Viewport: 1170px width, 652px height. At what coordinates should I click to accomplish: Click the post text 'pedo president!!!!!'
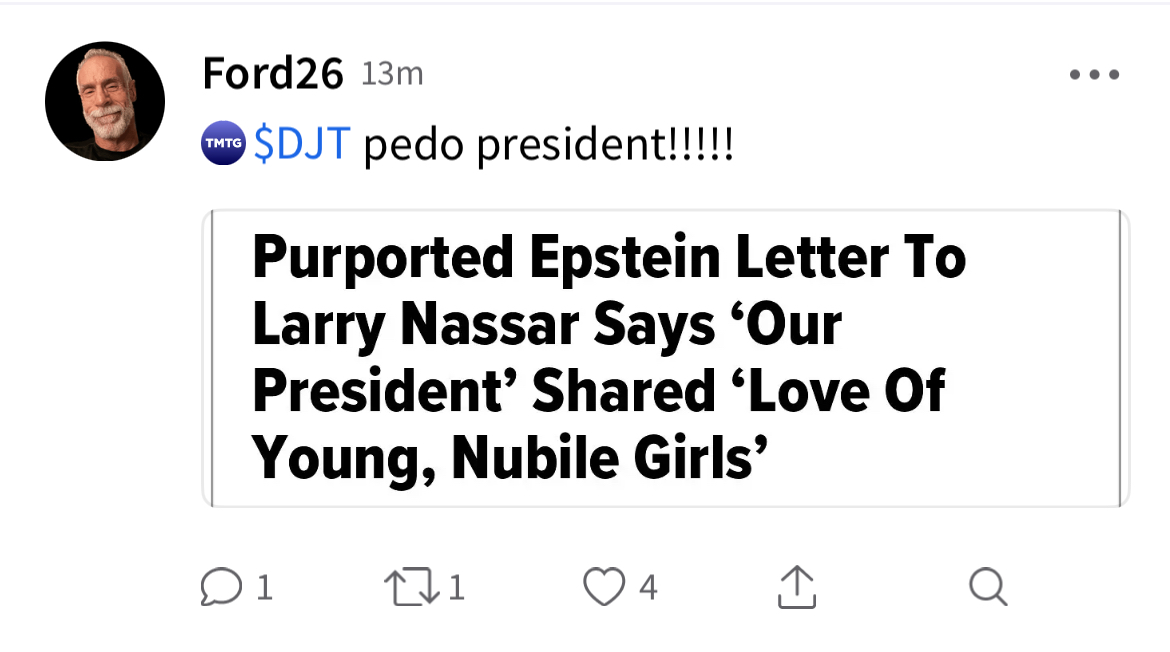[x=548, y=145]
